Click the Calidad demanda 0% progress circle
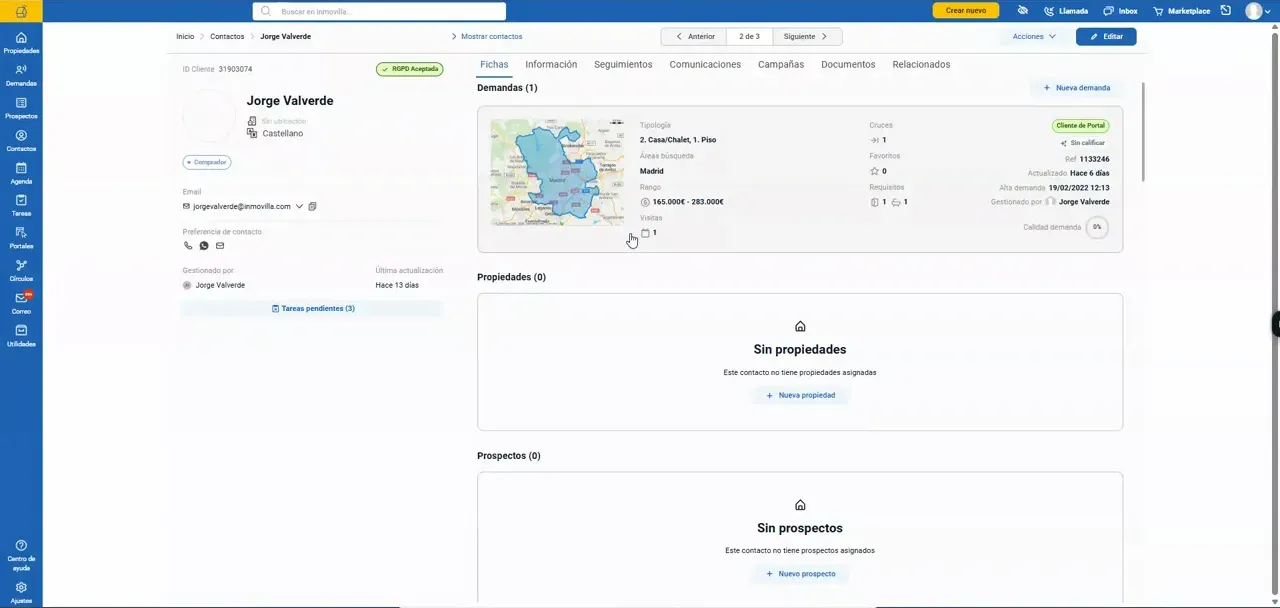Image resolution: width=1280 pixels, height=608 pixels. click(1097, 227)
